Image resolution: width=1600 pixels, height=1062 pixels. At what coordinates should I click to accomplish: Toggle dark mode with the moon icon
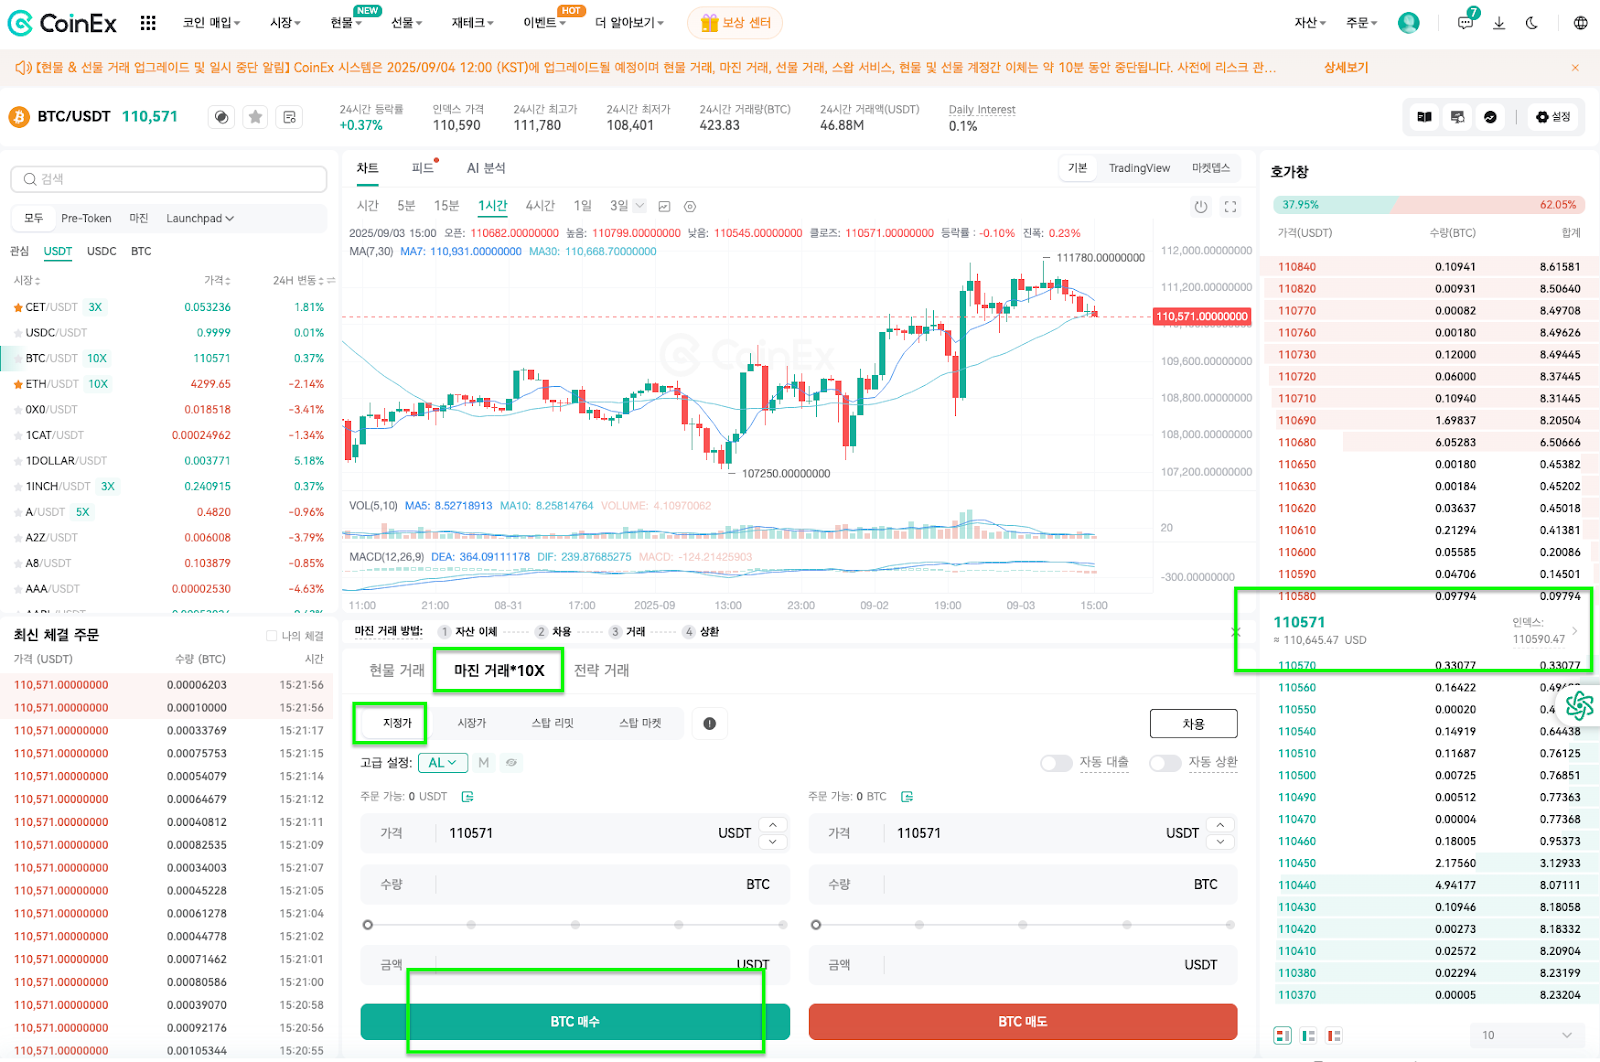1532,22
